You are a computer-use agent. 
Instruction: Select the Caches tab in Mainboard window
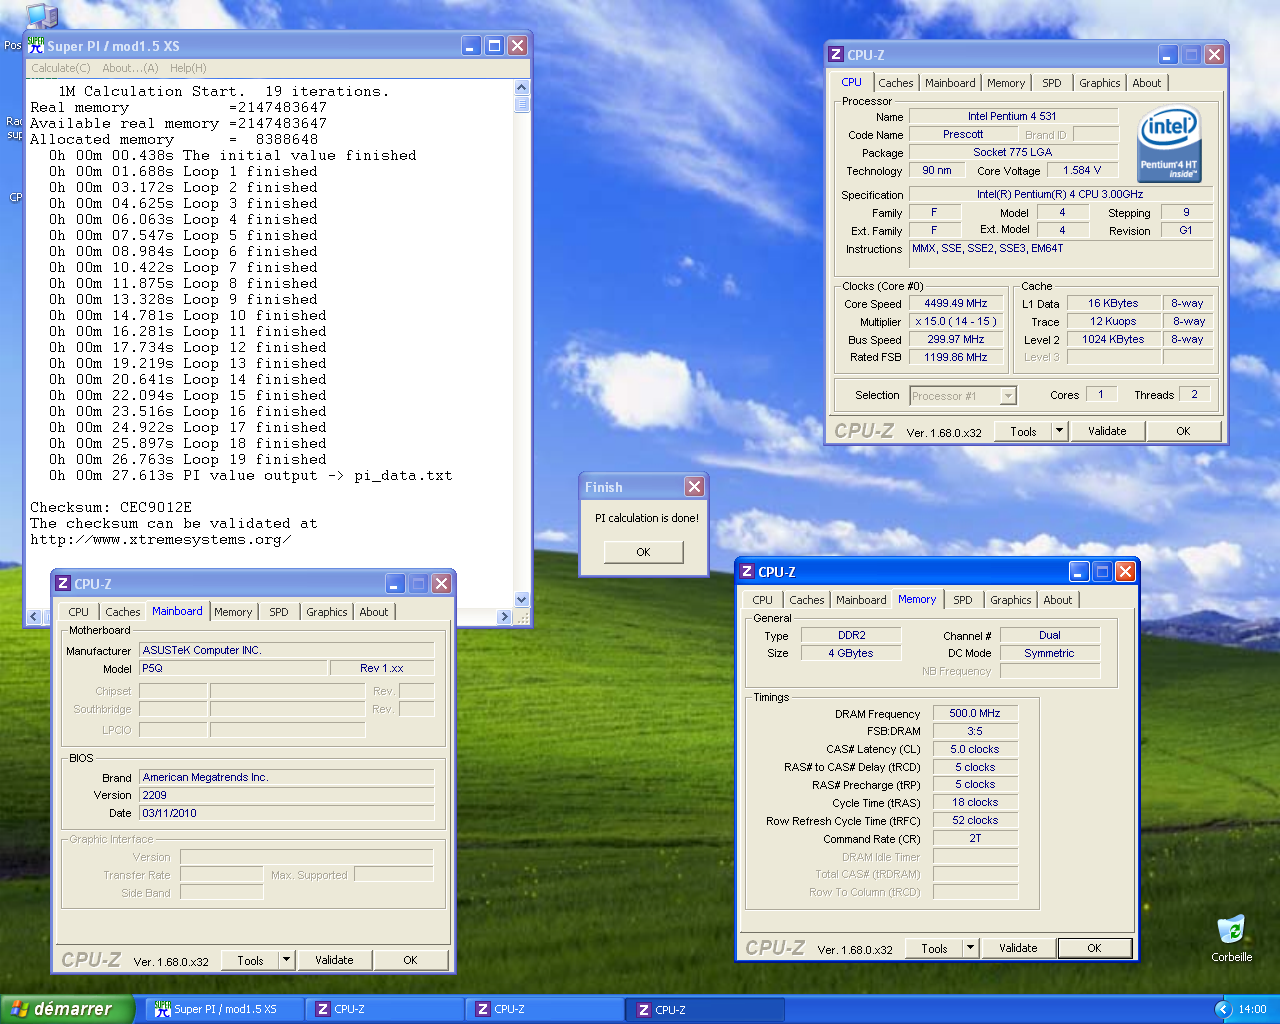[x=123, y=612]
